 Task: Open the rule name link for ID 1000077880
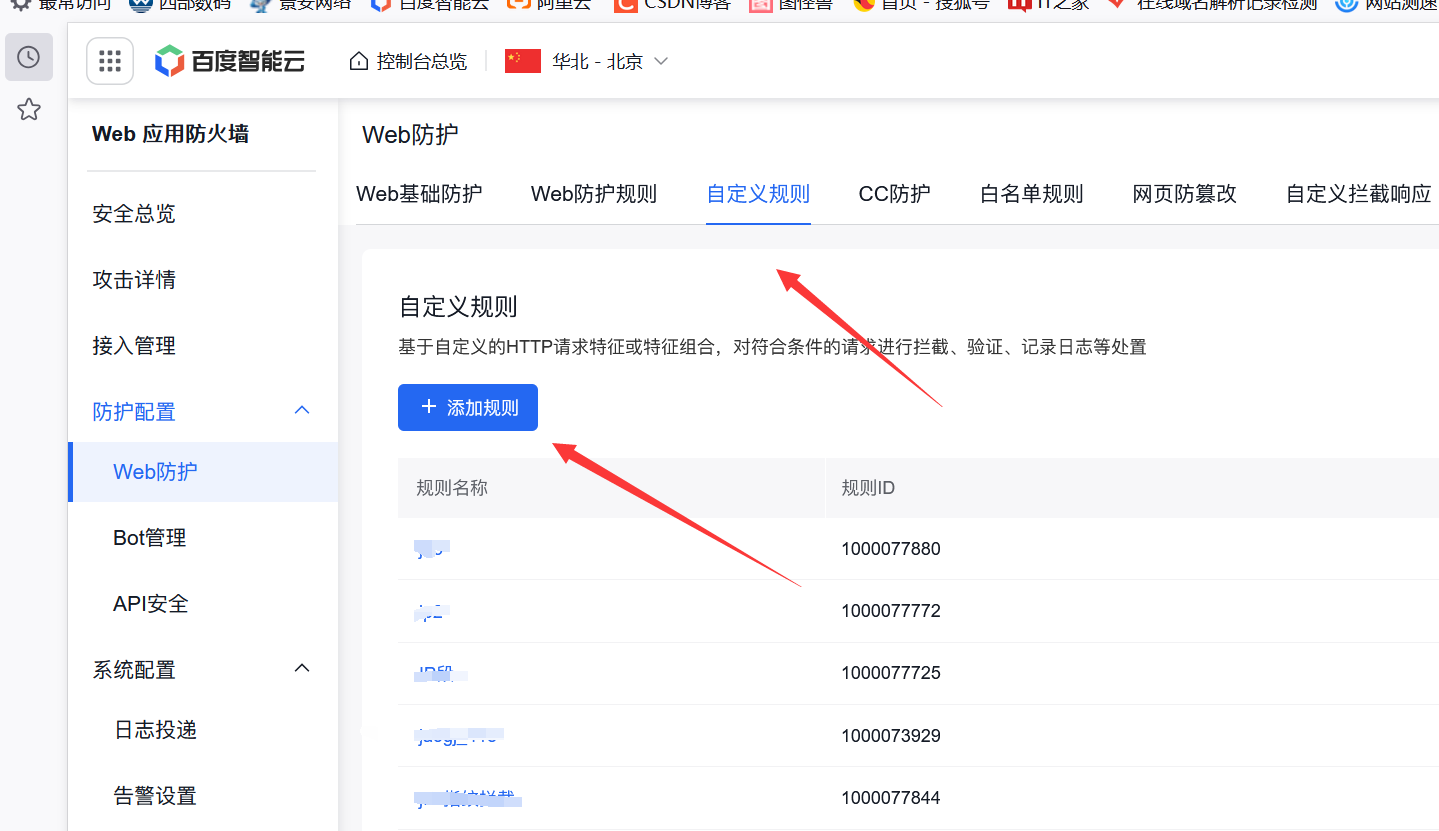click(432, 548)
